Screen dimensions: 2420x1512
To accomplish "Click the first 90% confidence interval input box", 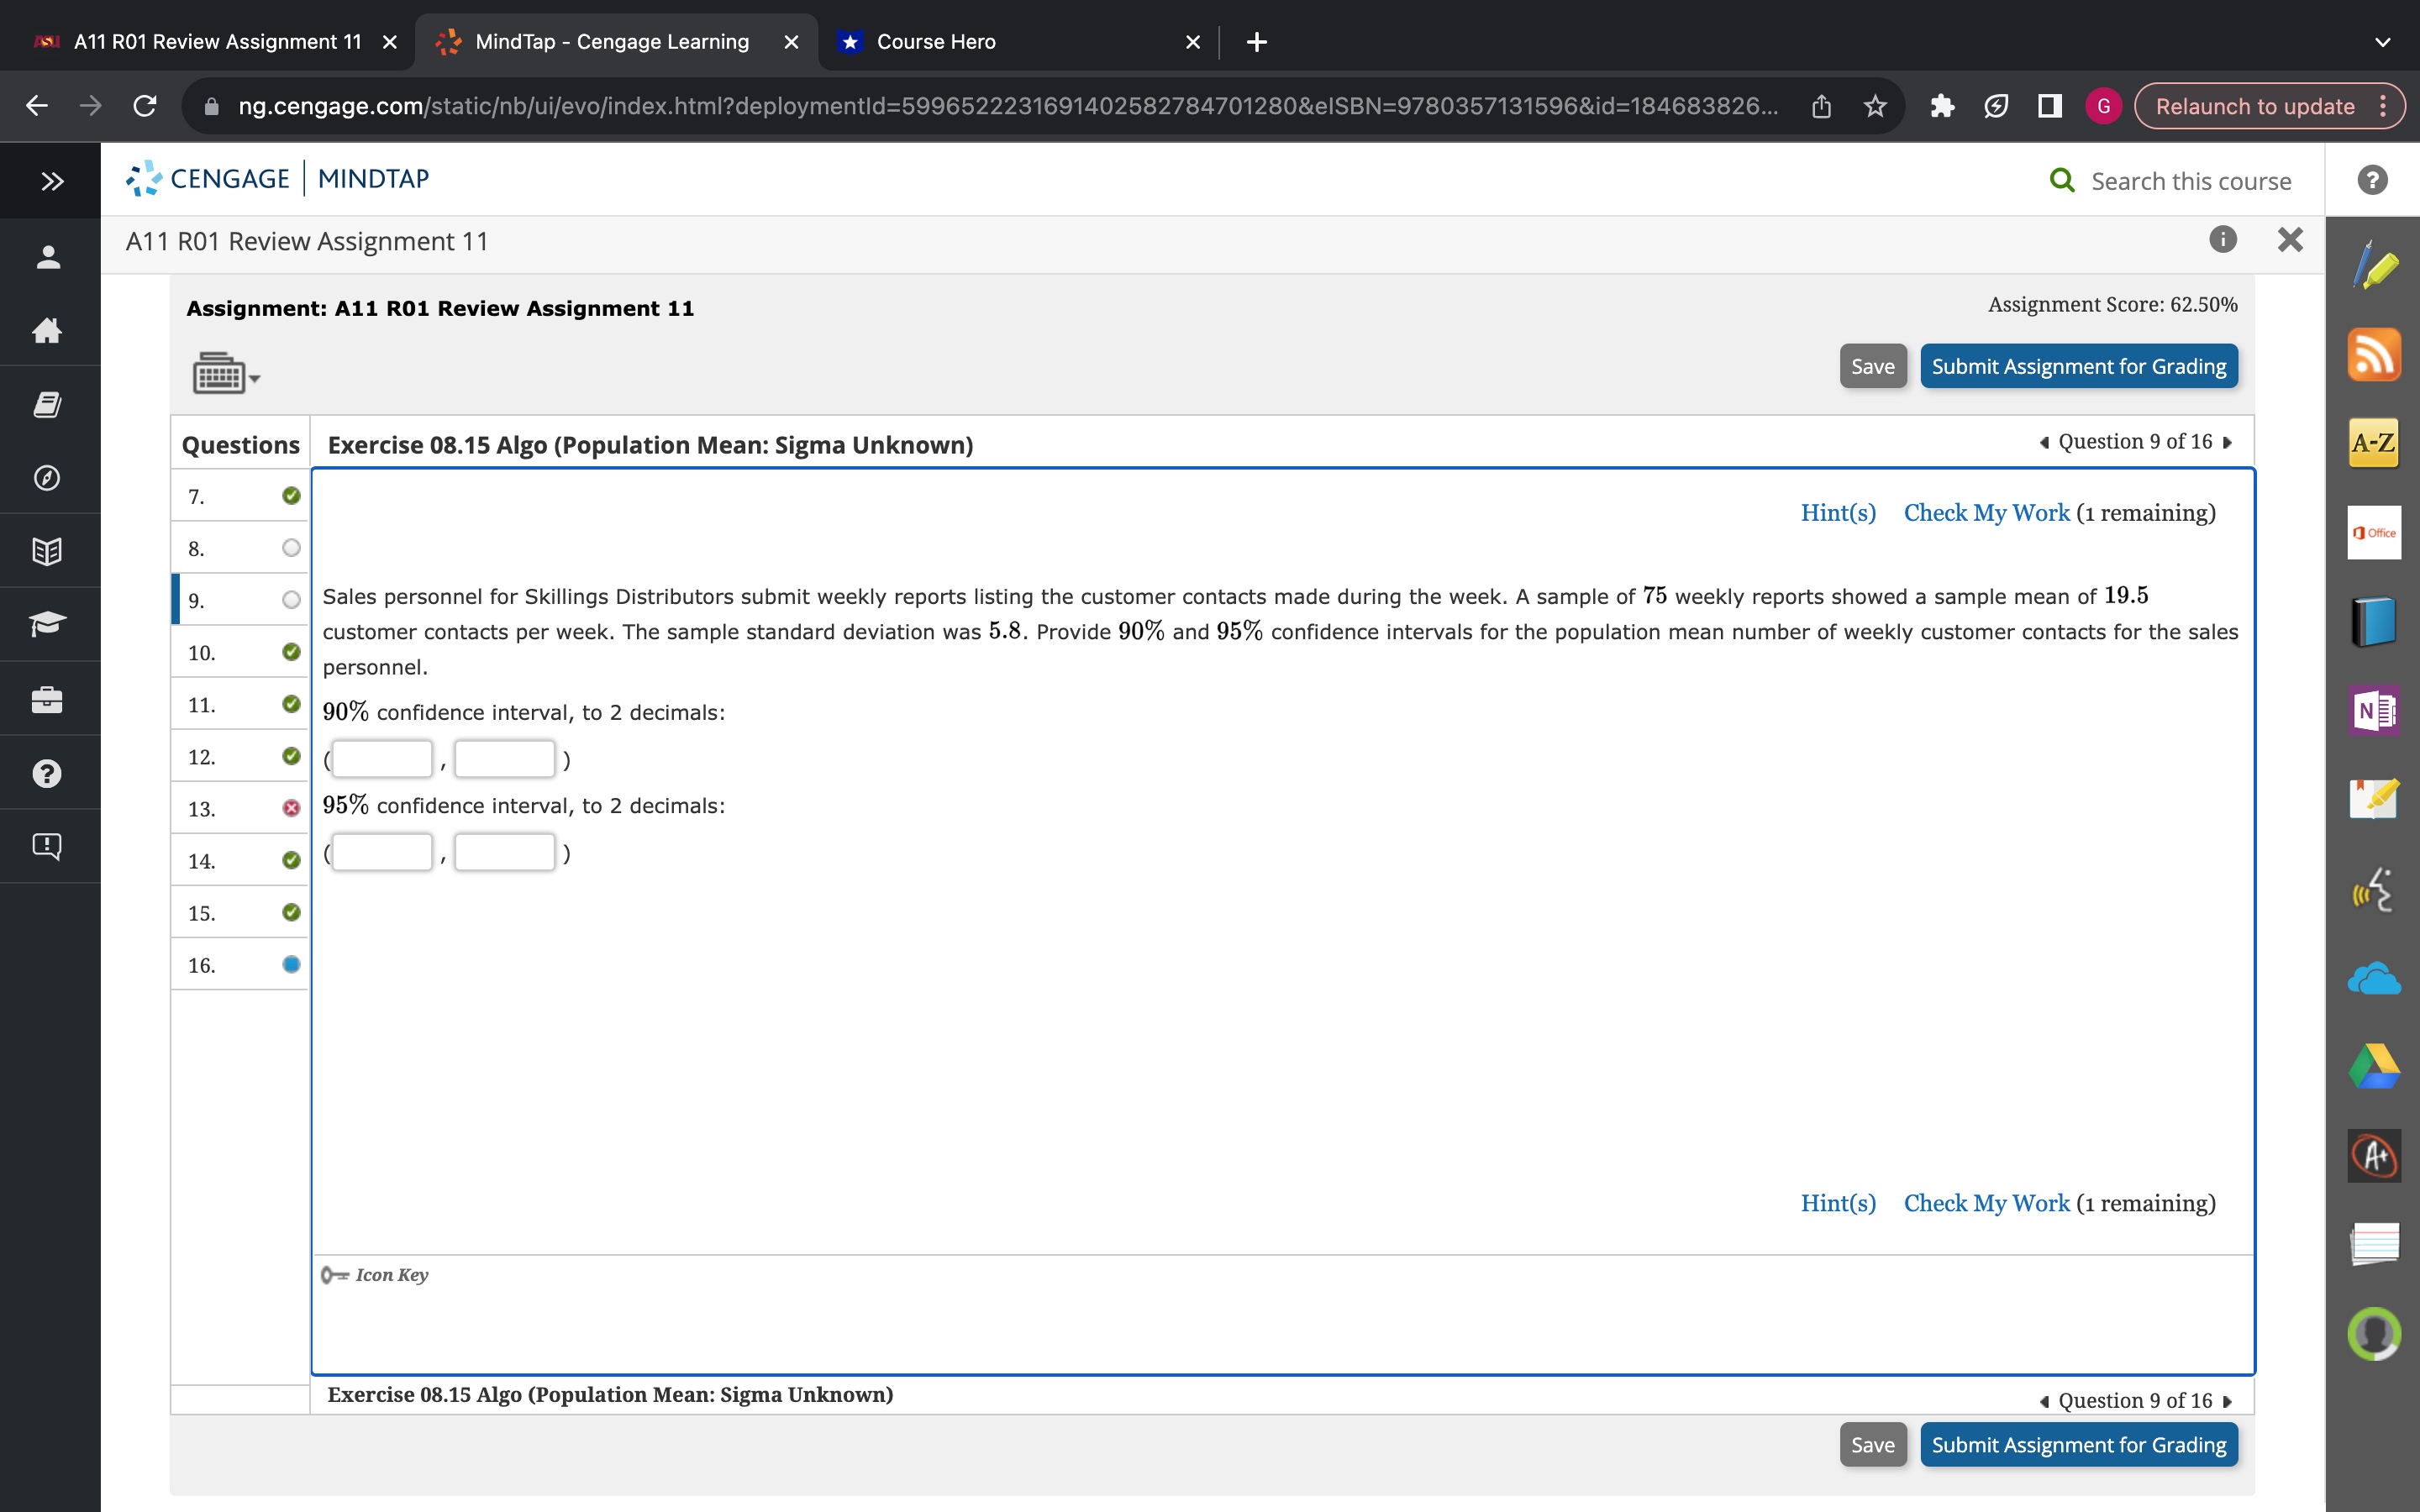I will 380,758.
